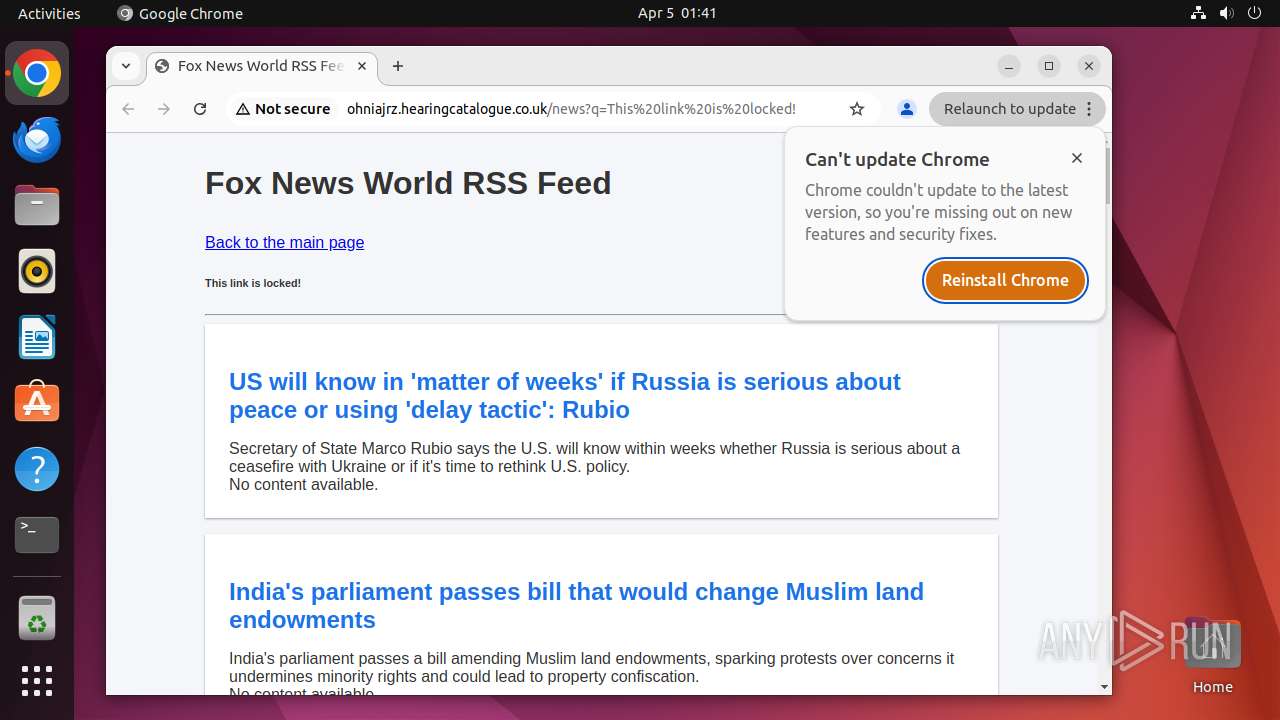Open the Help question mark icon

(x=37, y=469)
